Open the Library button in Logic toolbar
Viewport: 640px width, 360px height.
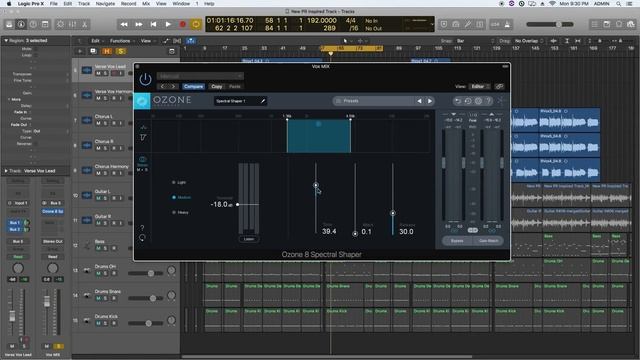pyautogui.click(x=9, y=24)
